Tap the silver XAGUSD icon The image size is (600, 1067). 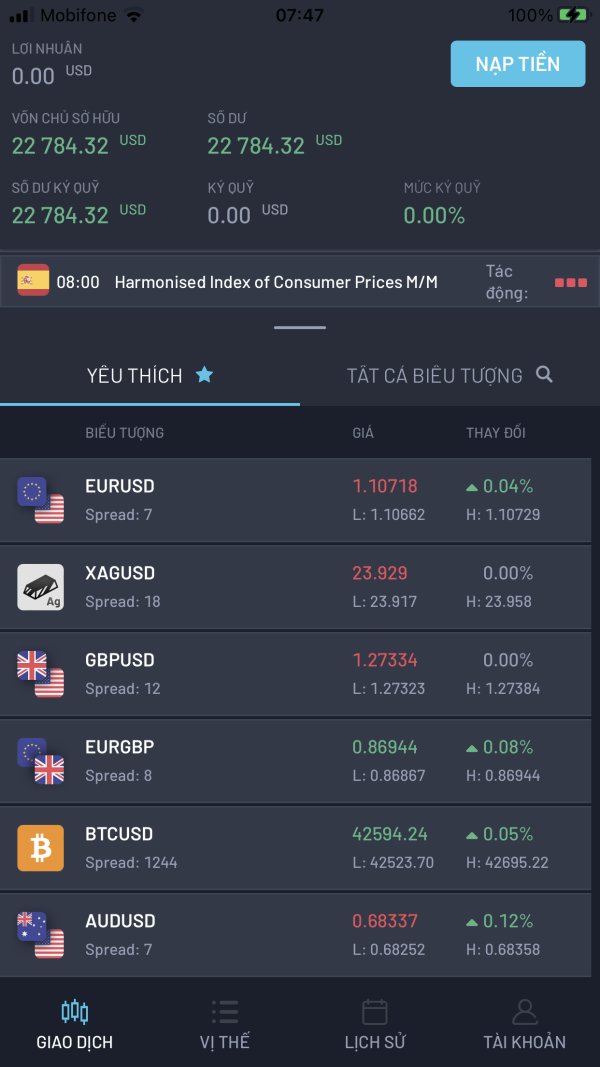(41, 587)
